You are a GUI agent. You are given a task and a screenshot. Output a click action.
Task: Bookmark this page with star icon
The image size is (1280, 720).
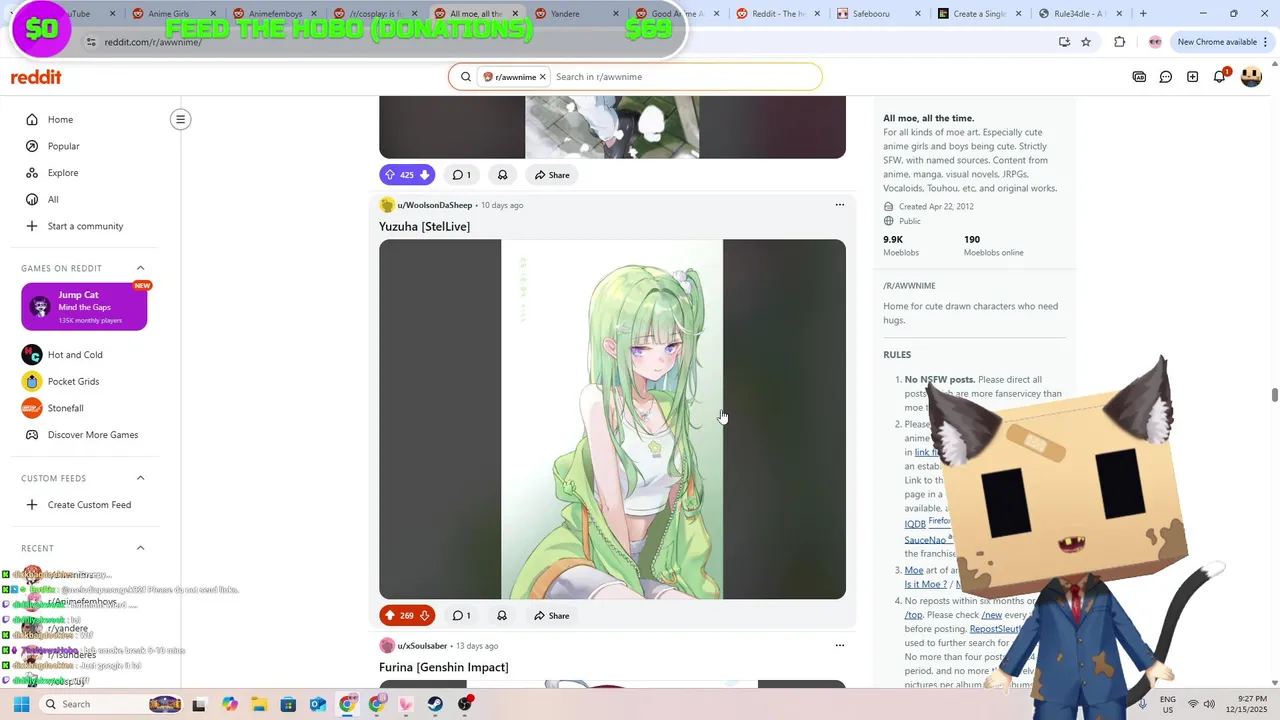1086,42
